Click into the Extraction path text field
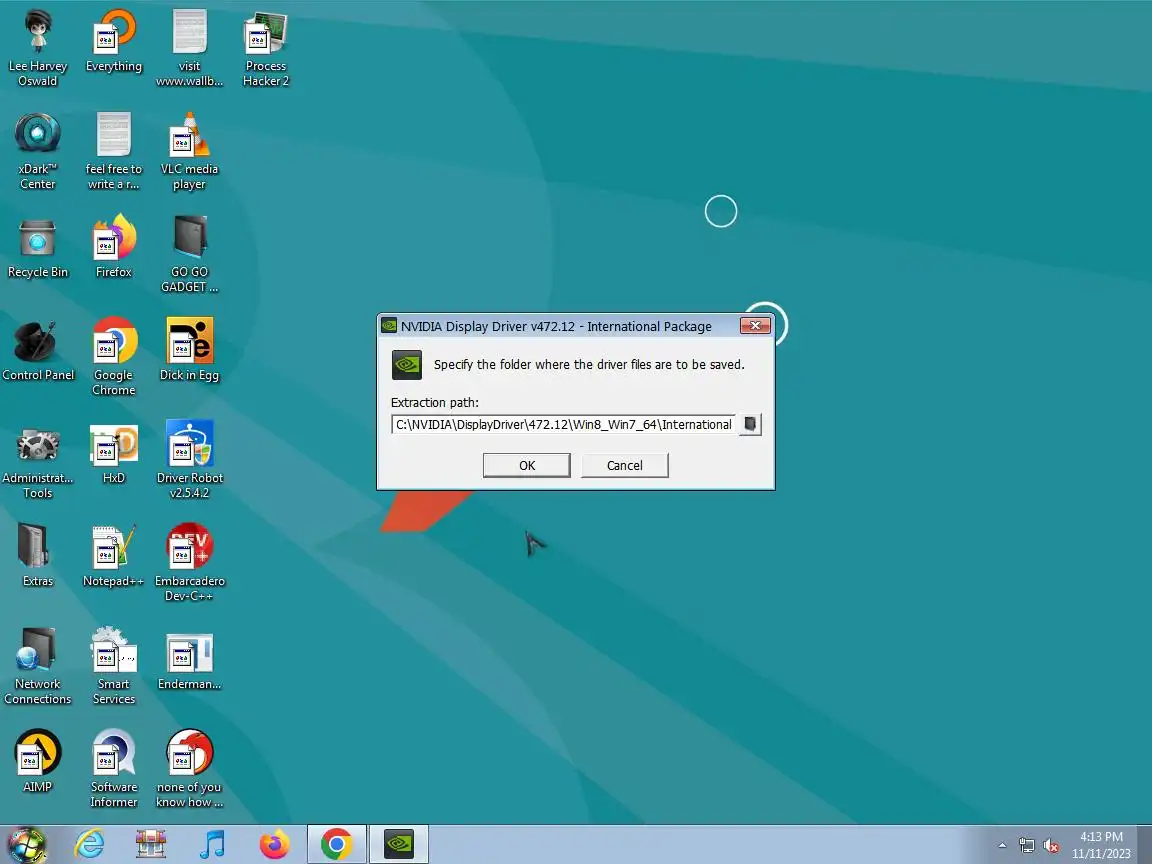The width and height of the screenshot is (1152, 864). pyautogui.click(x=564, y=424)
